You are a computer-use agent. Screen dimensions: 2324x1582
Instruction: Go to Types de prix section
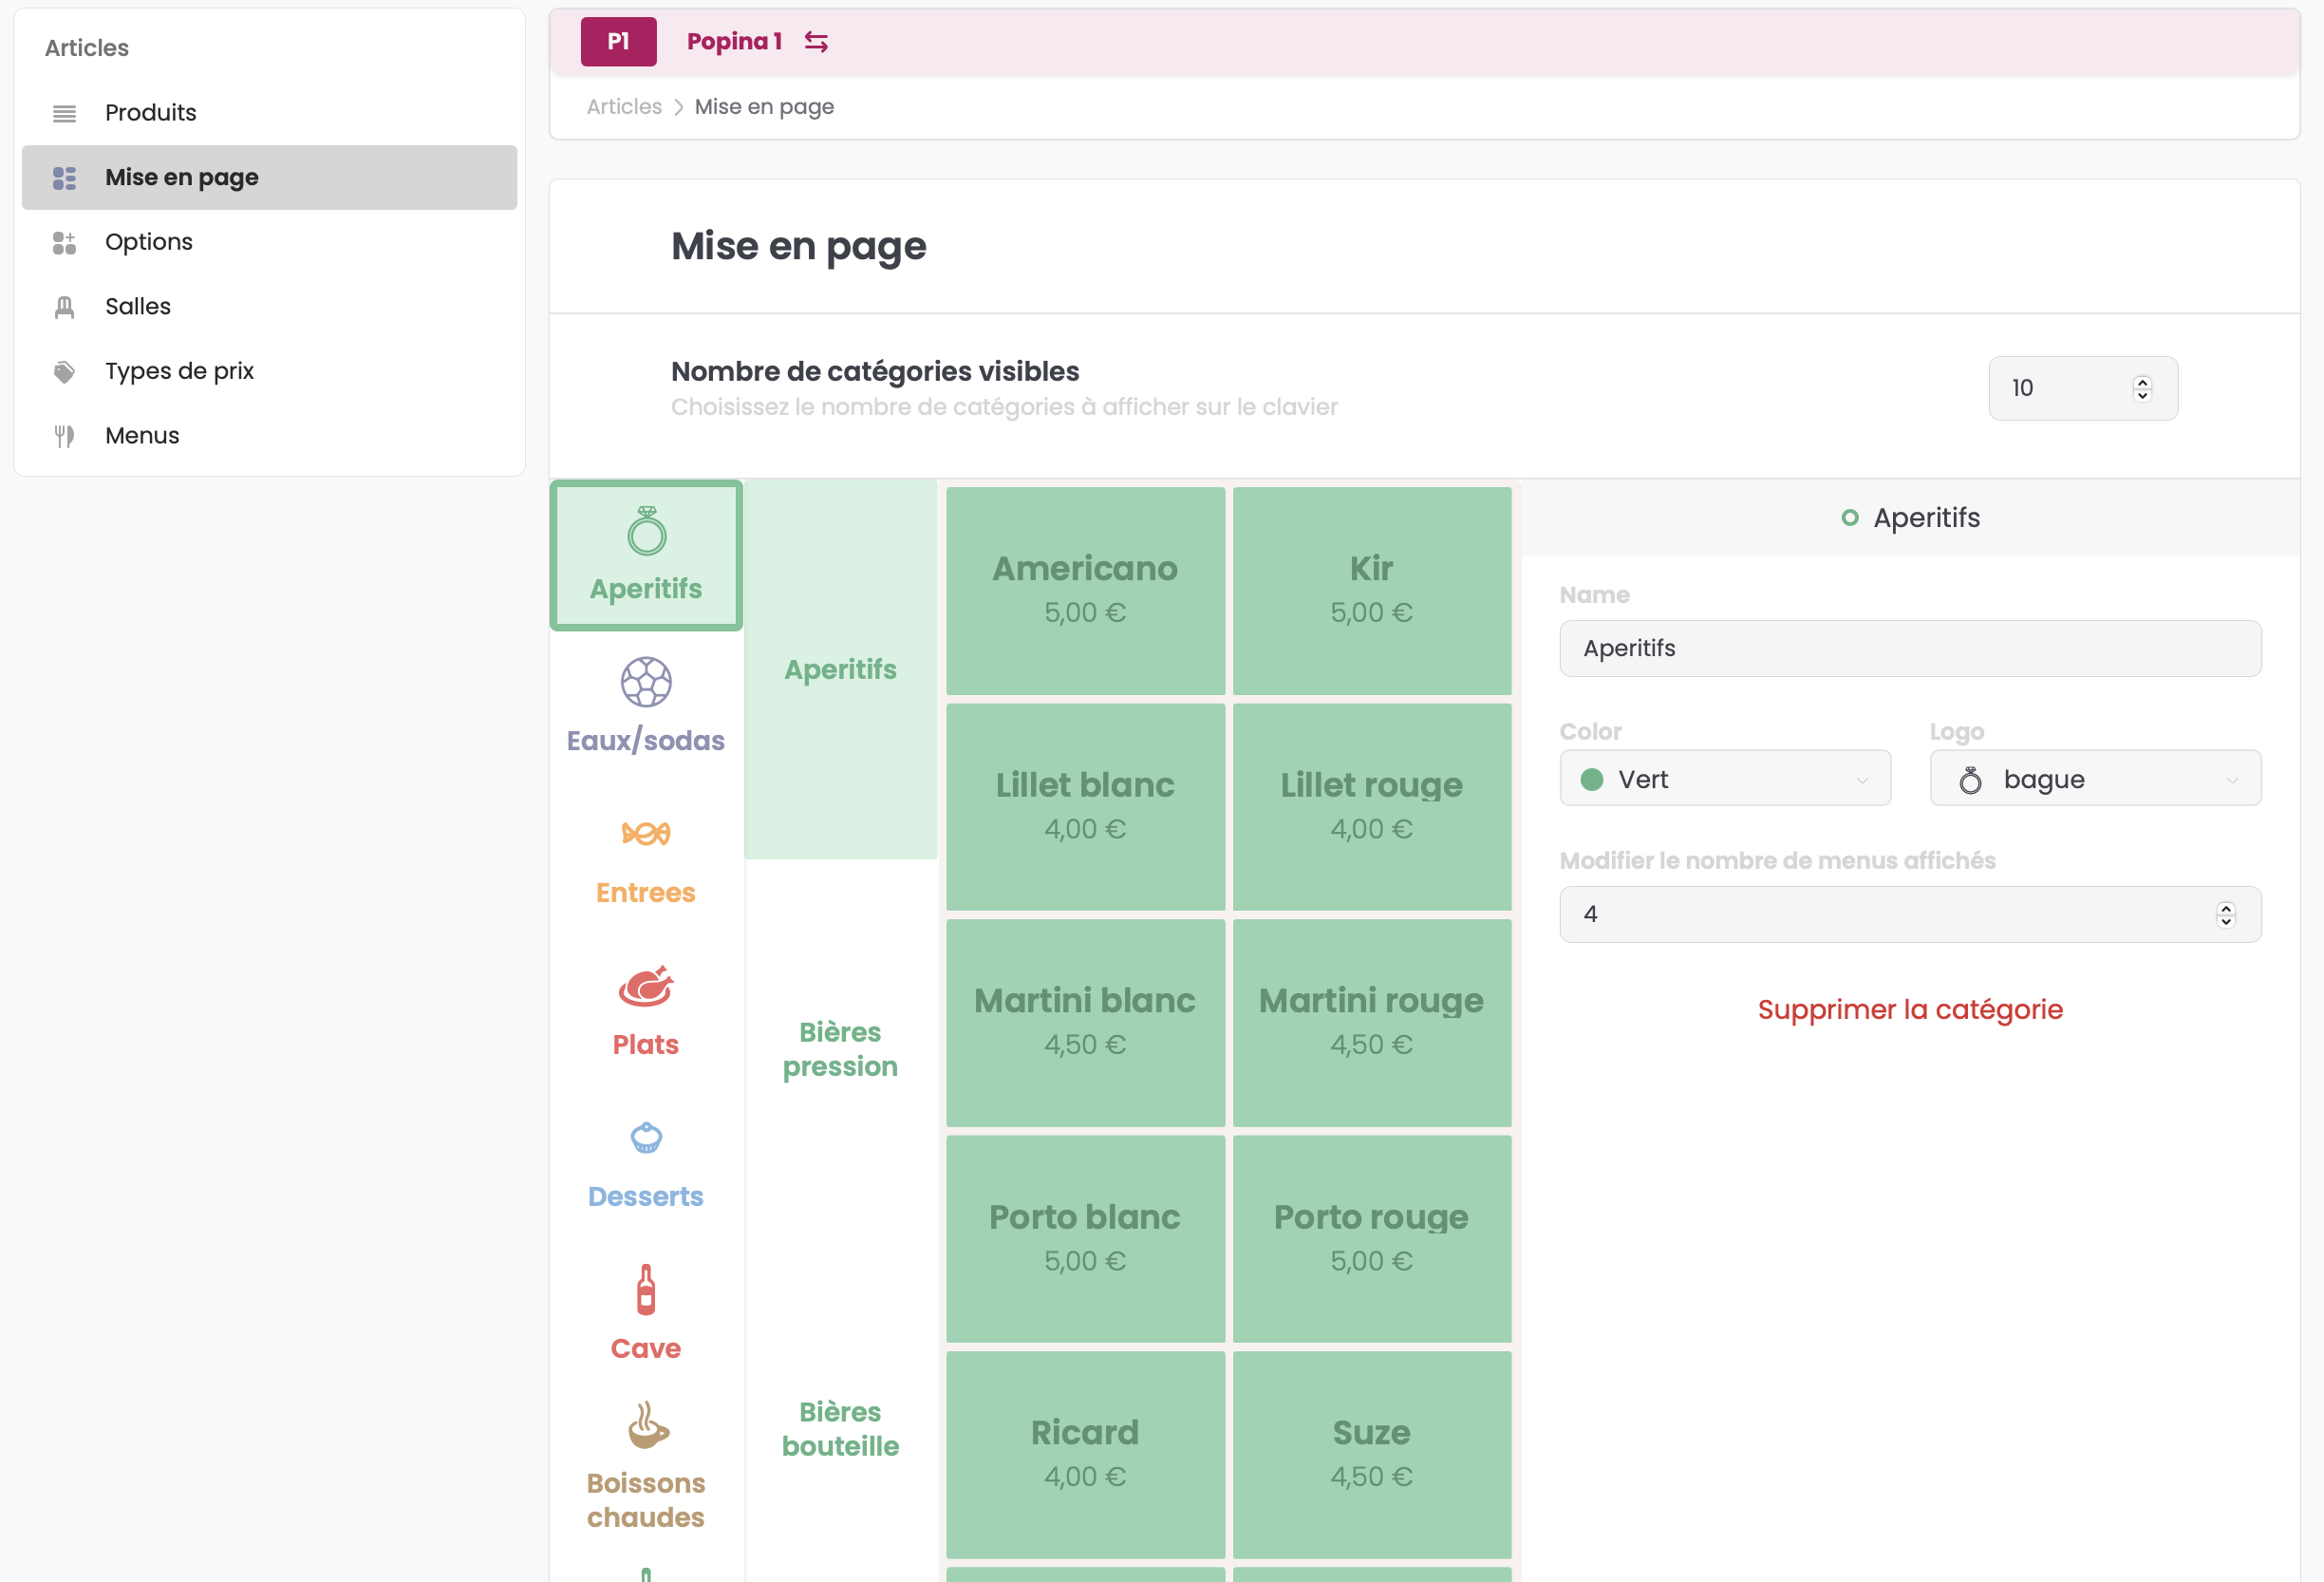(179, 371)
